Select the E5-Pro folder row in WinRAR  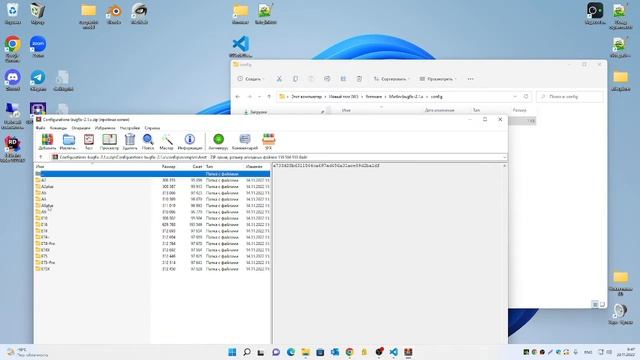152,262
